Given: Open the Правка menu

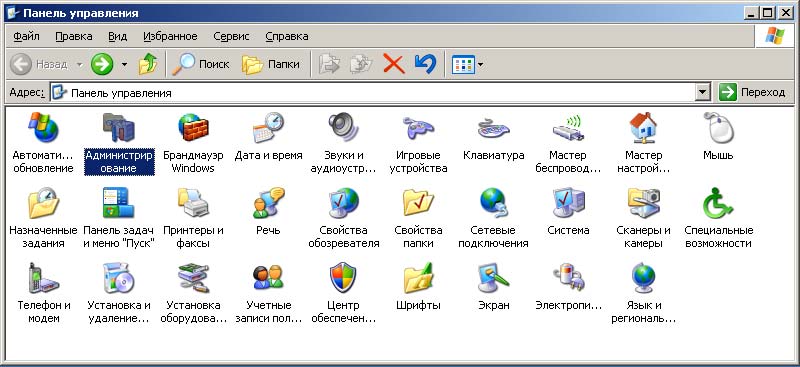Looking at the screenshot, I should [x=74, y=36].
